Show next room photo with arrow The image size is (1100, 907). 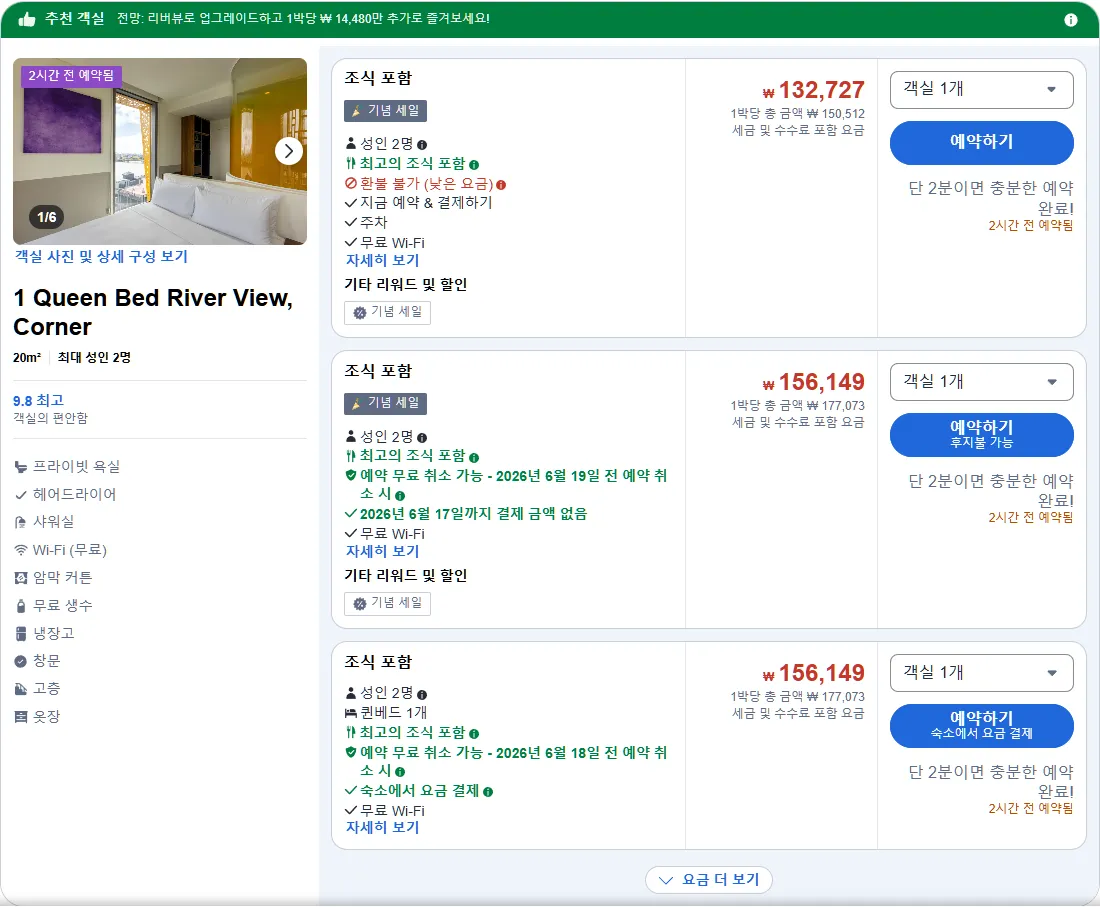pyautogui.click(x=288, y=151)
